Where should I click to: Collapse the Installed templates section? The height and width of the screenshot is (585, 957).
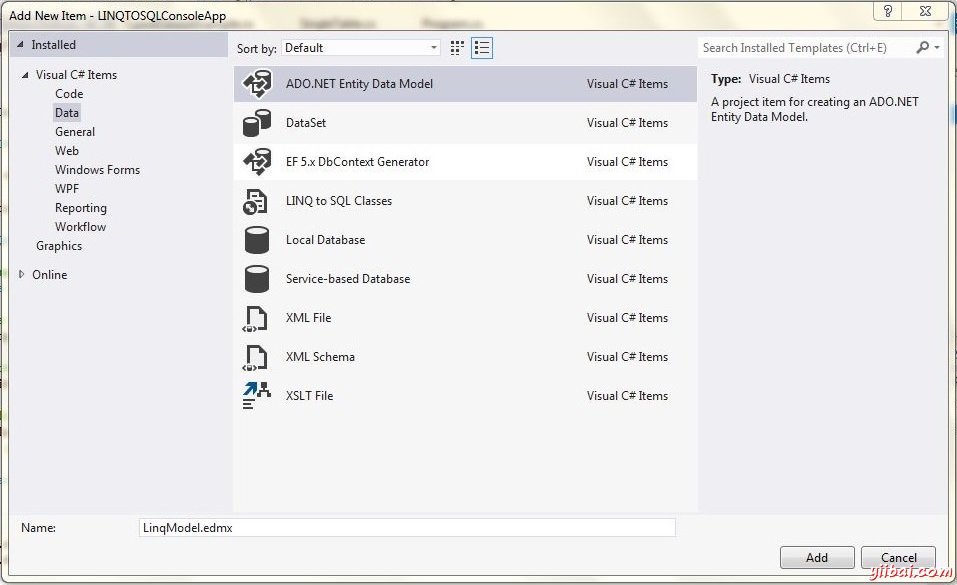coord(20,45)
